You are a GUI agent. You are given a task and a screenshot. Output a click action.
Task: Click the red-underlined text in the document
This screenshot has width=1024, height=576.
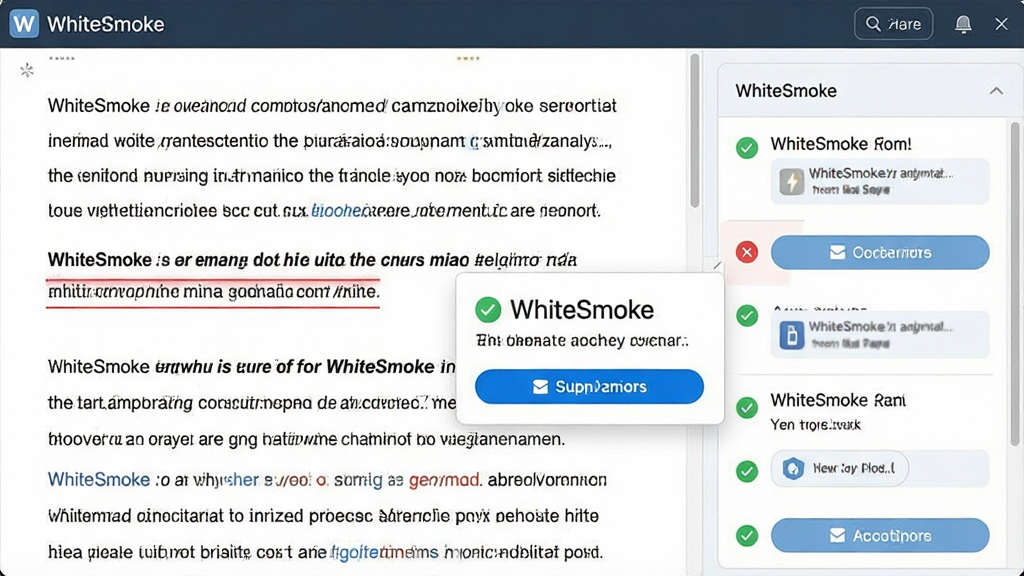click(213, 291)
